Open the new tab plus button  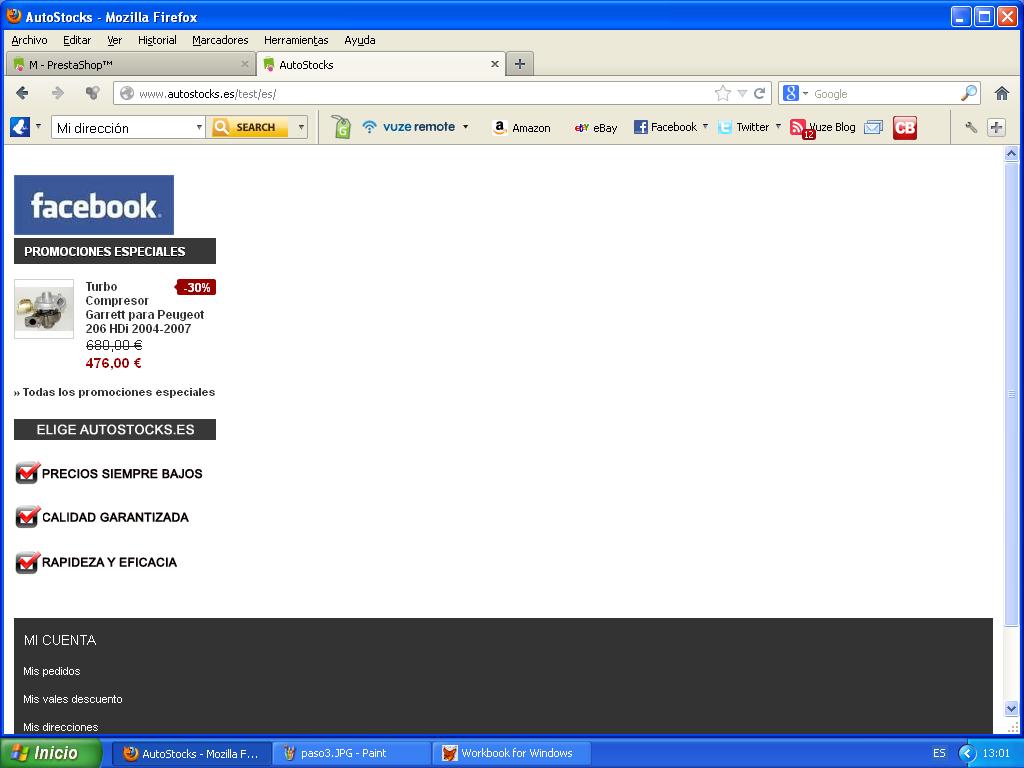point(520,64)
